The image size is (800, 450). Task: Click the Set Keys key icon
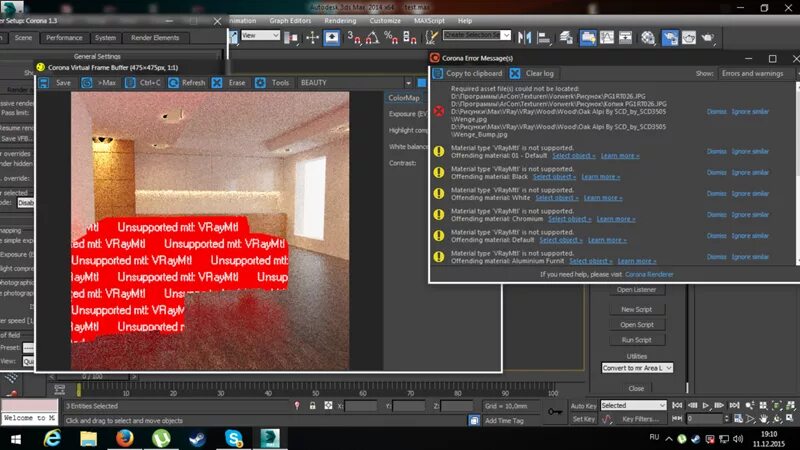555,411
